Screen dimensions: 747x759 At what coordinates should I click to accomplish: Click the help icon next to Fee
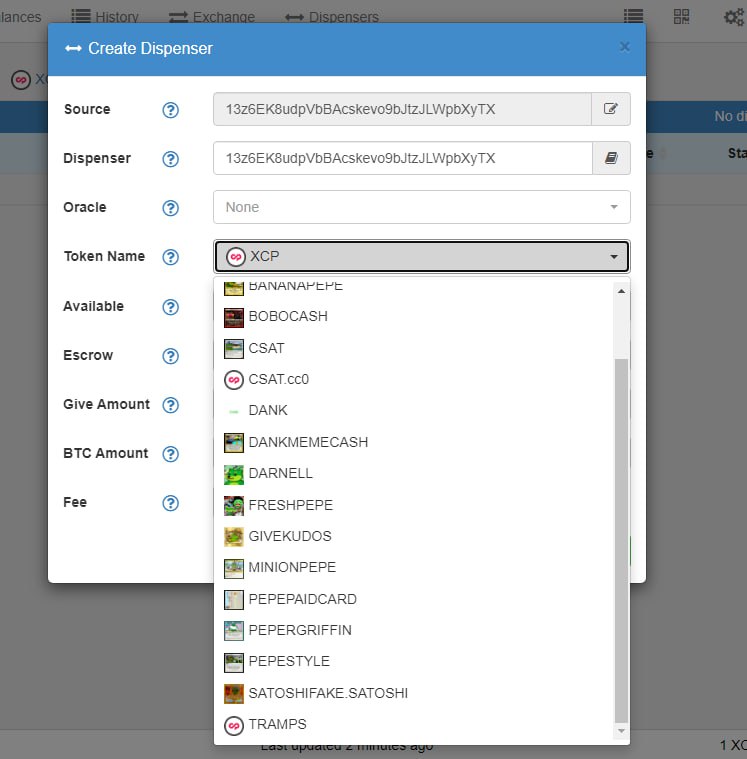point(170,503)
